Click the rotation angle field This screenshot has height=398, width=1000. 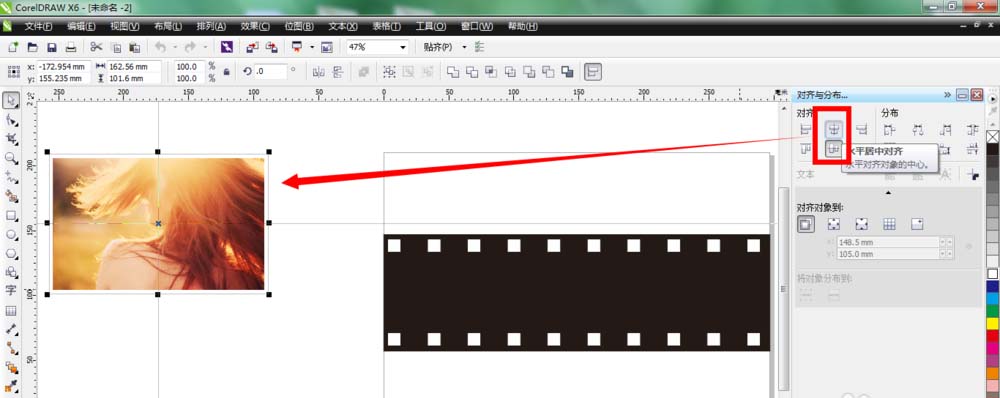(x=270, y=71)
